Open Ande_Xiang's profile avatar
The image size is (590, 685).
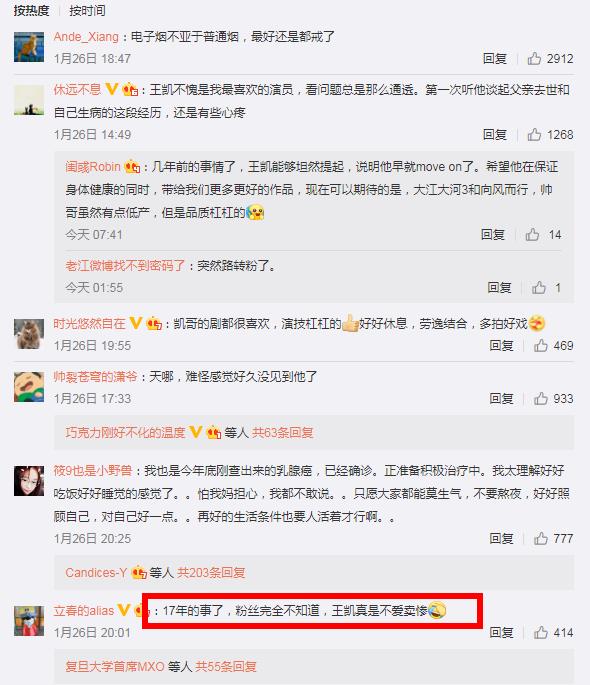(29, 47)
